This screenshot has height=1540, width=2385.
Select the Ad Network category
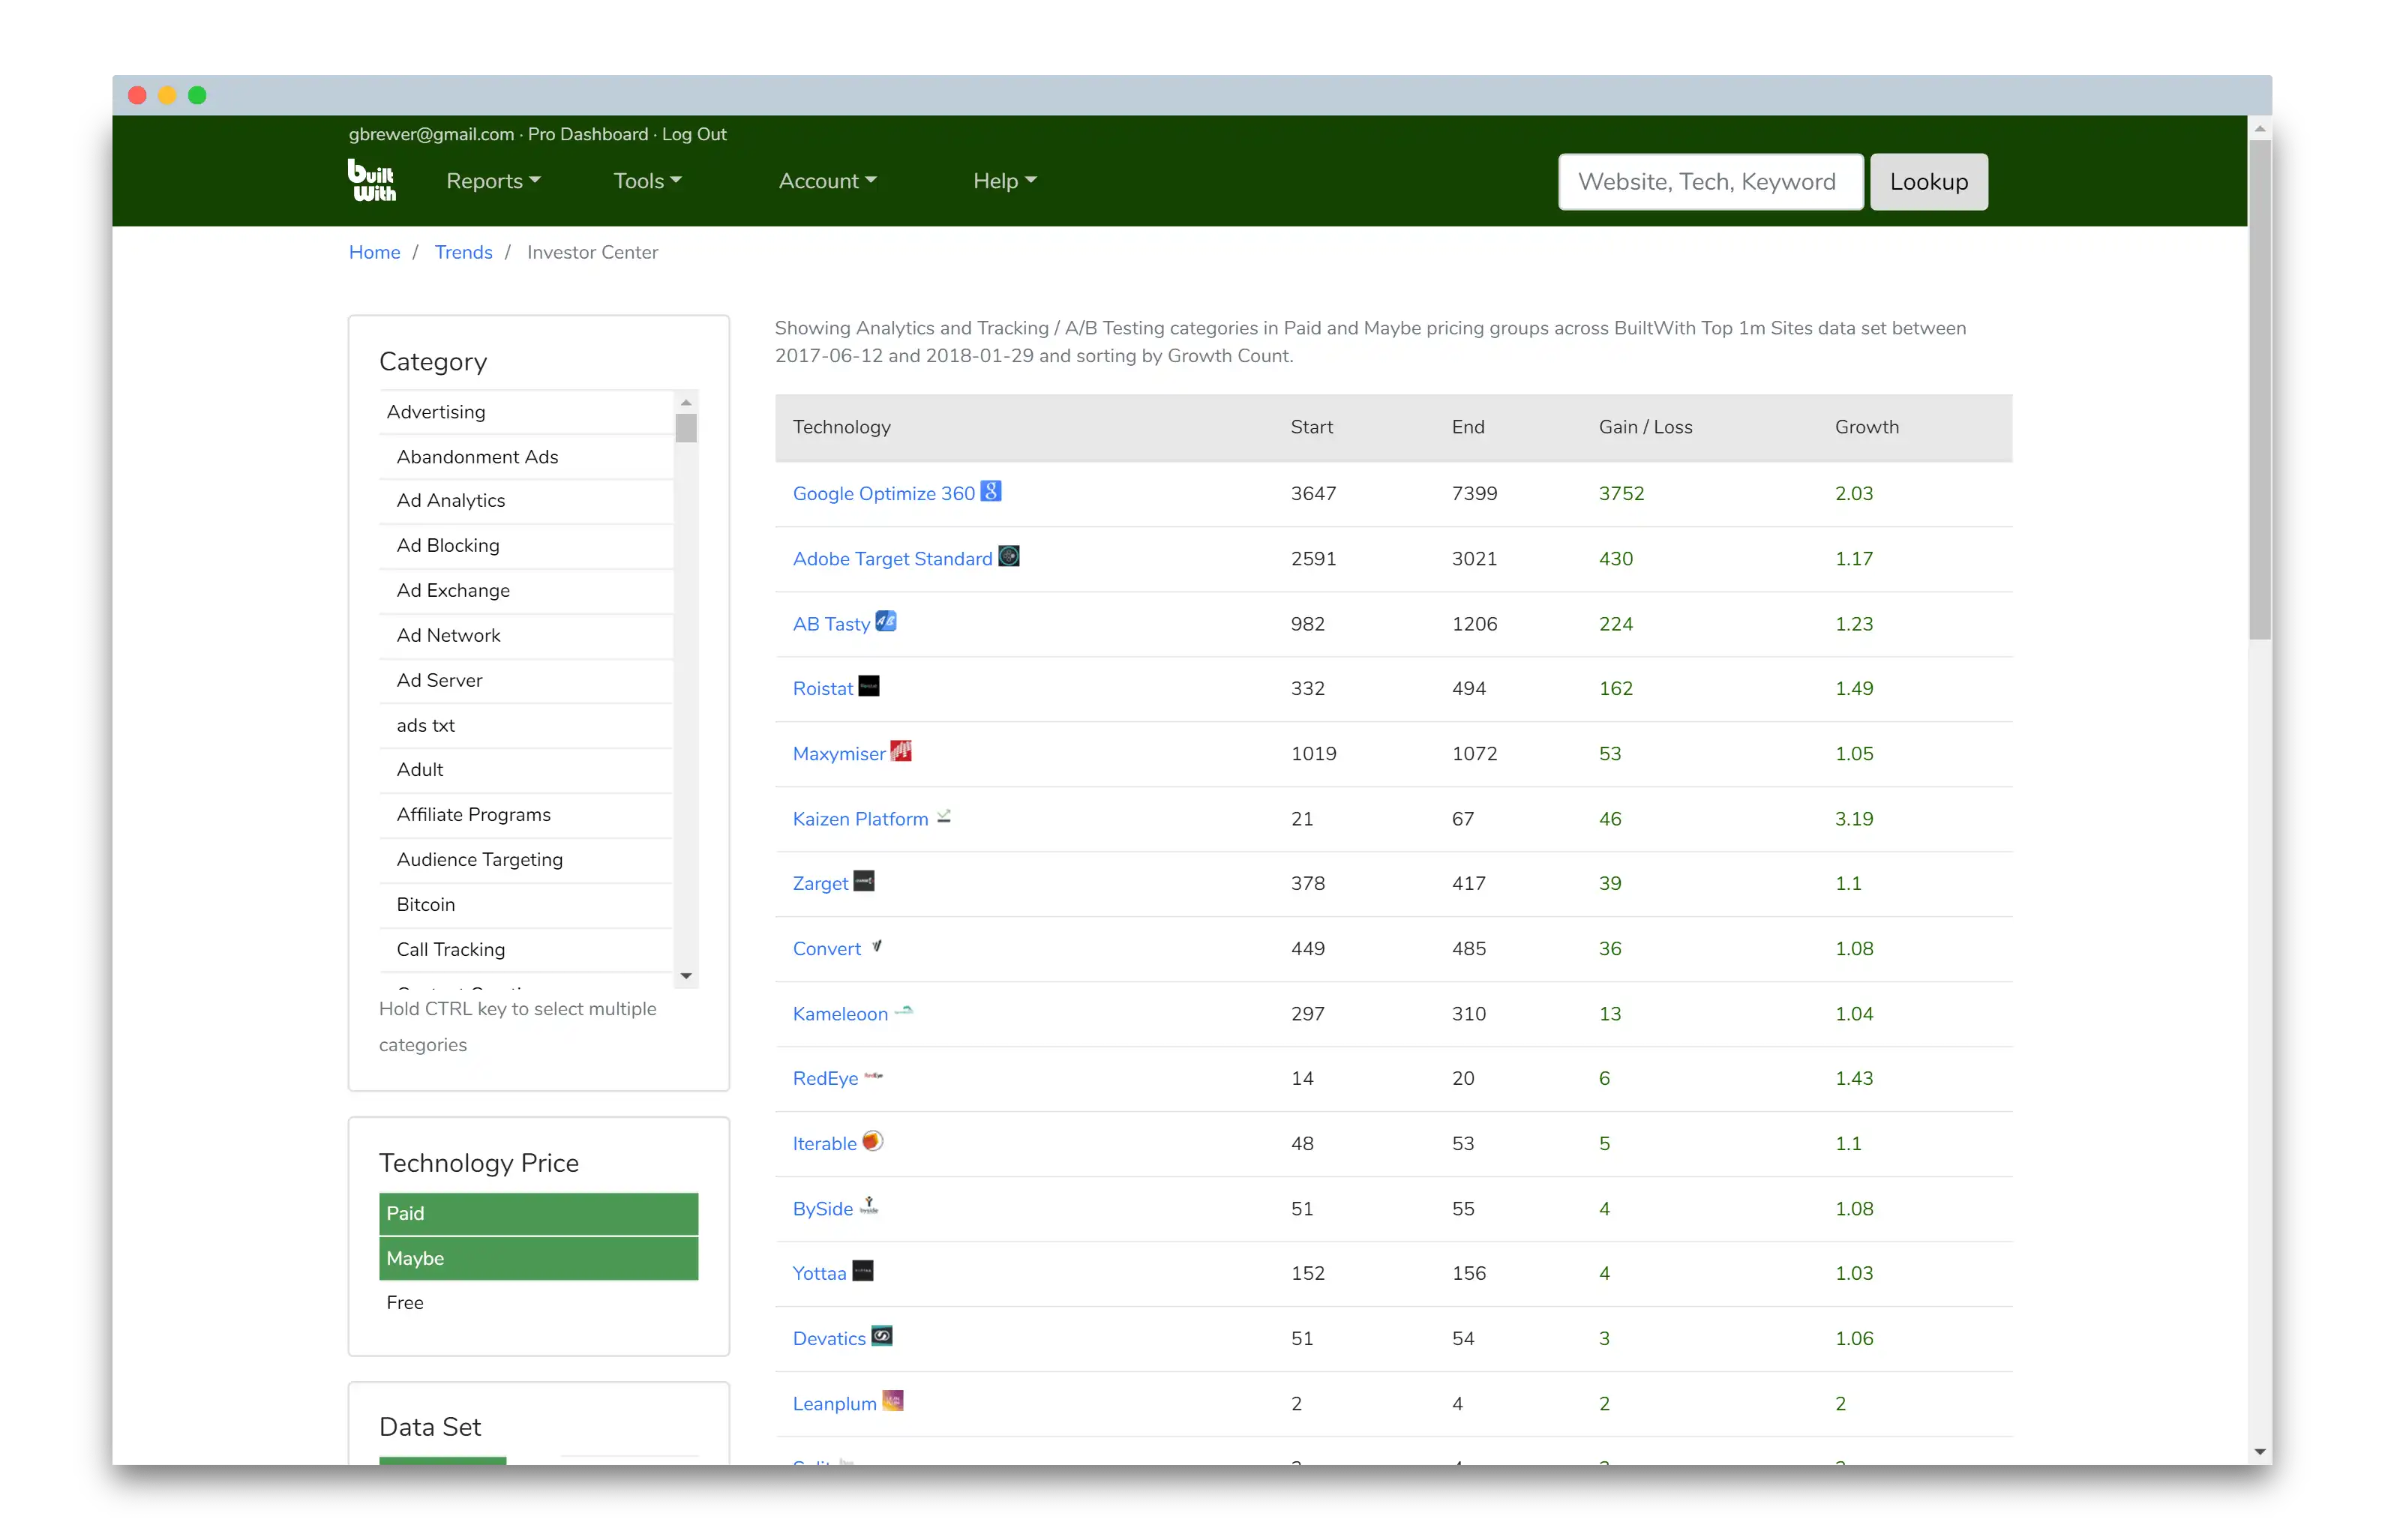point(526,636)
